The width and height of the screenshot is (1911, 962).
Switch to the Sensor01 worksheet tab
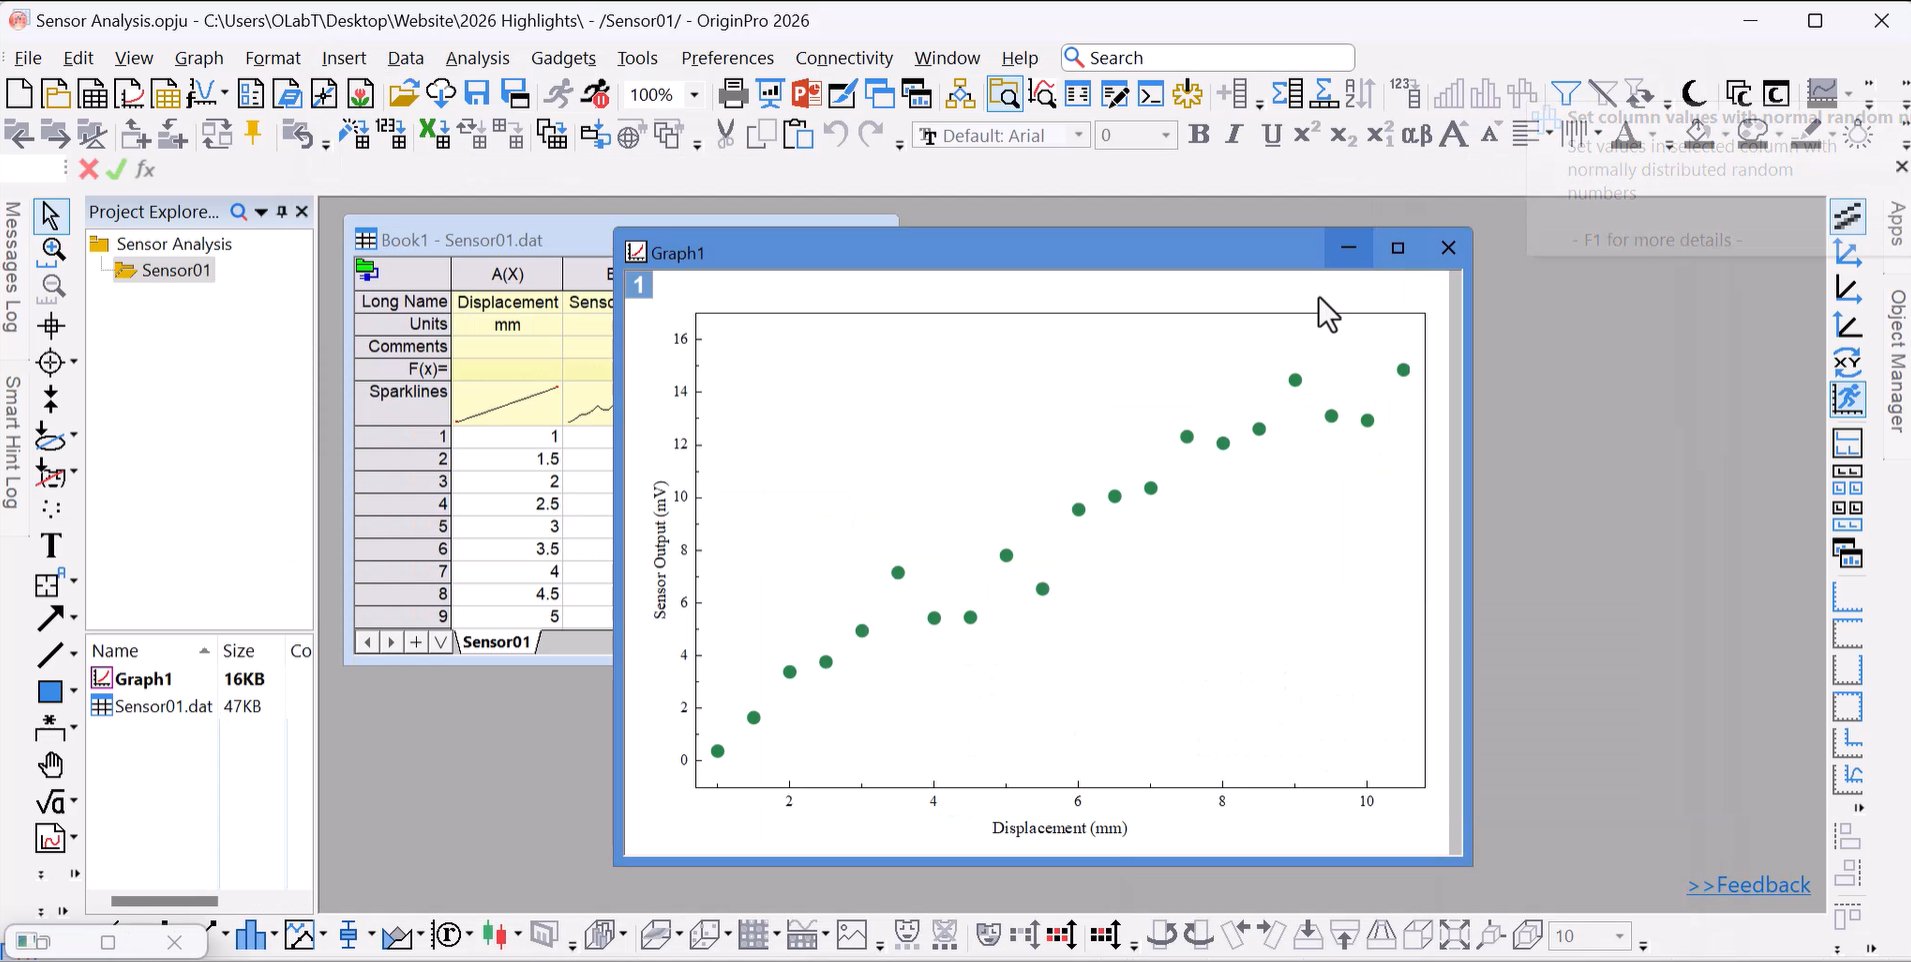[496, 642]
